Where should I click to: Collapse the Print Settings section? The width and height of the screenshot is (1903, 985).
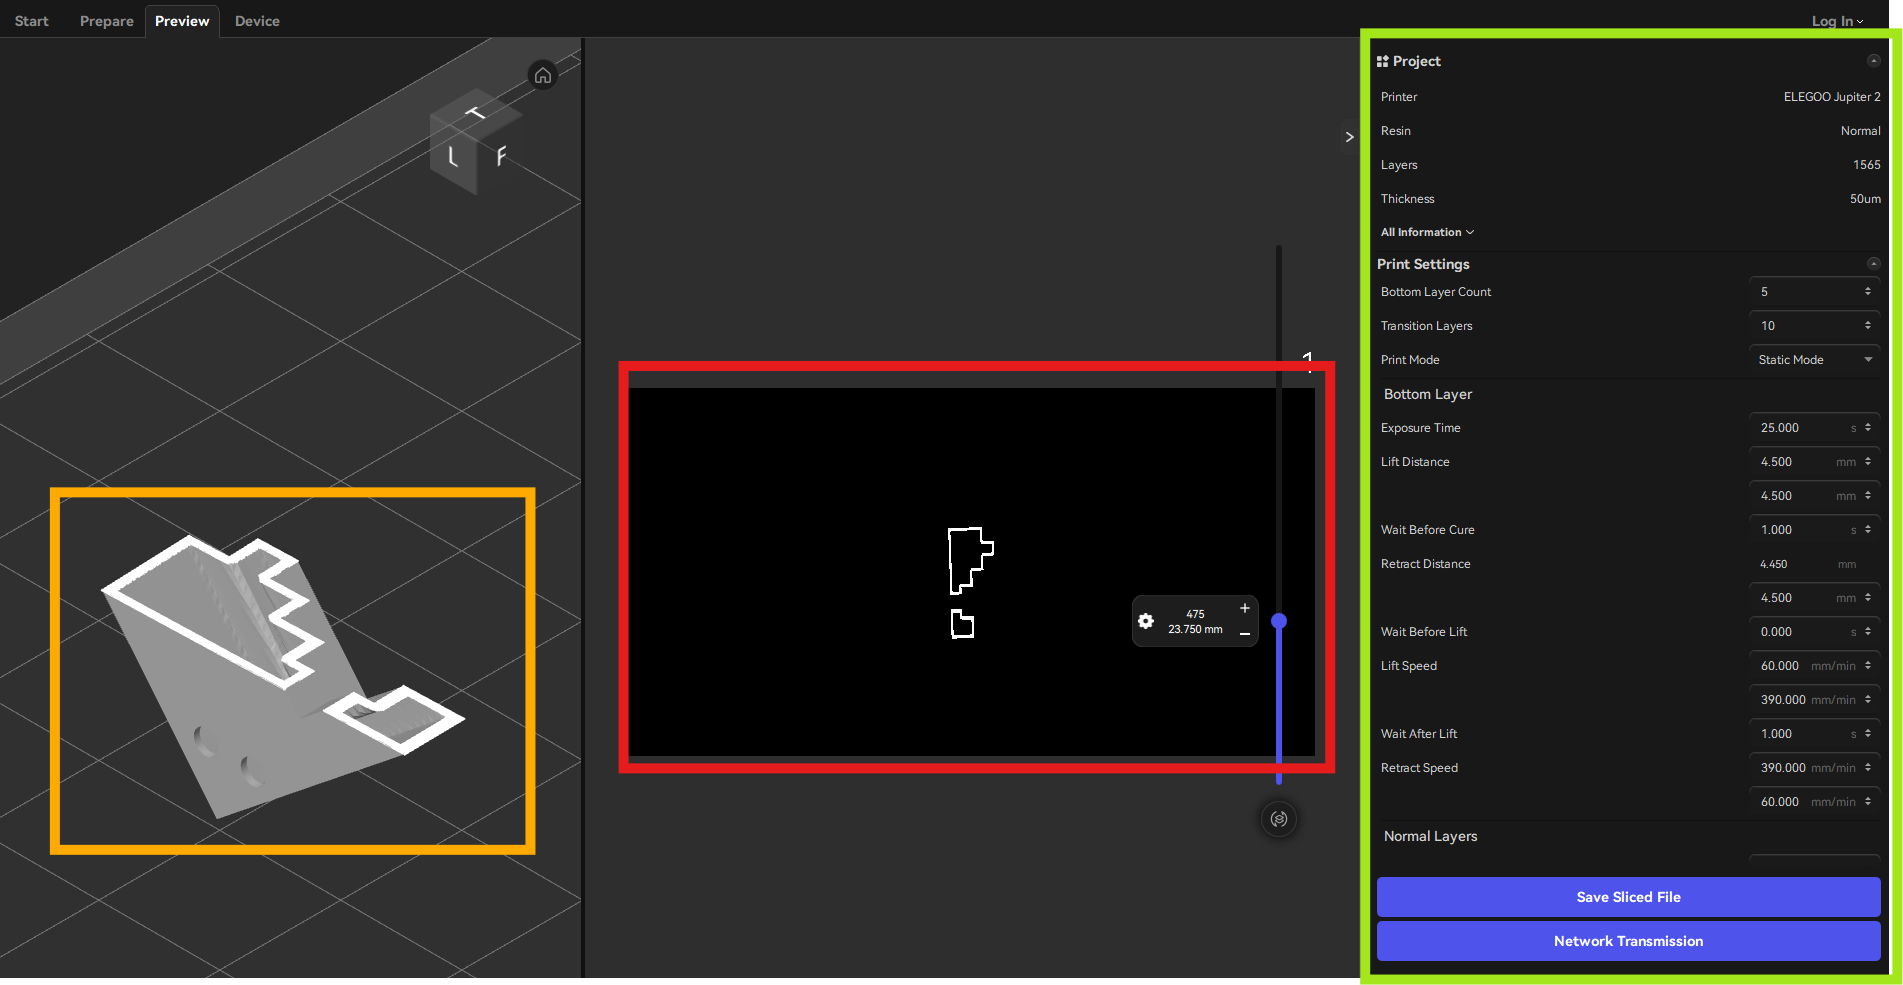coord(1873,264)
